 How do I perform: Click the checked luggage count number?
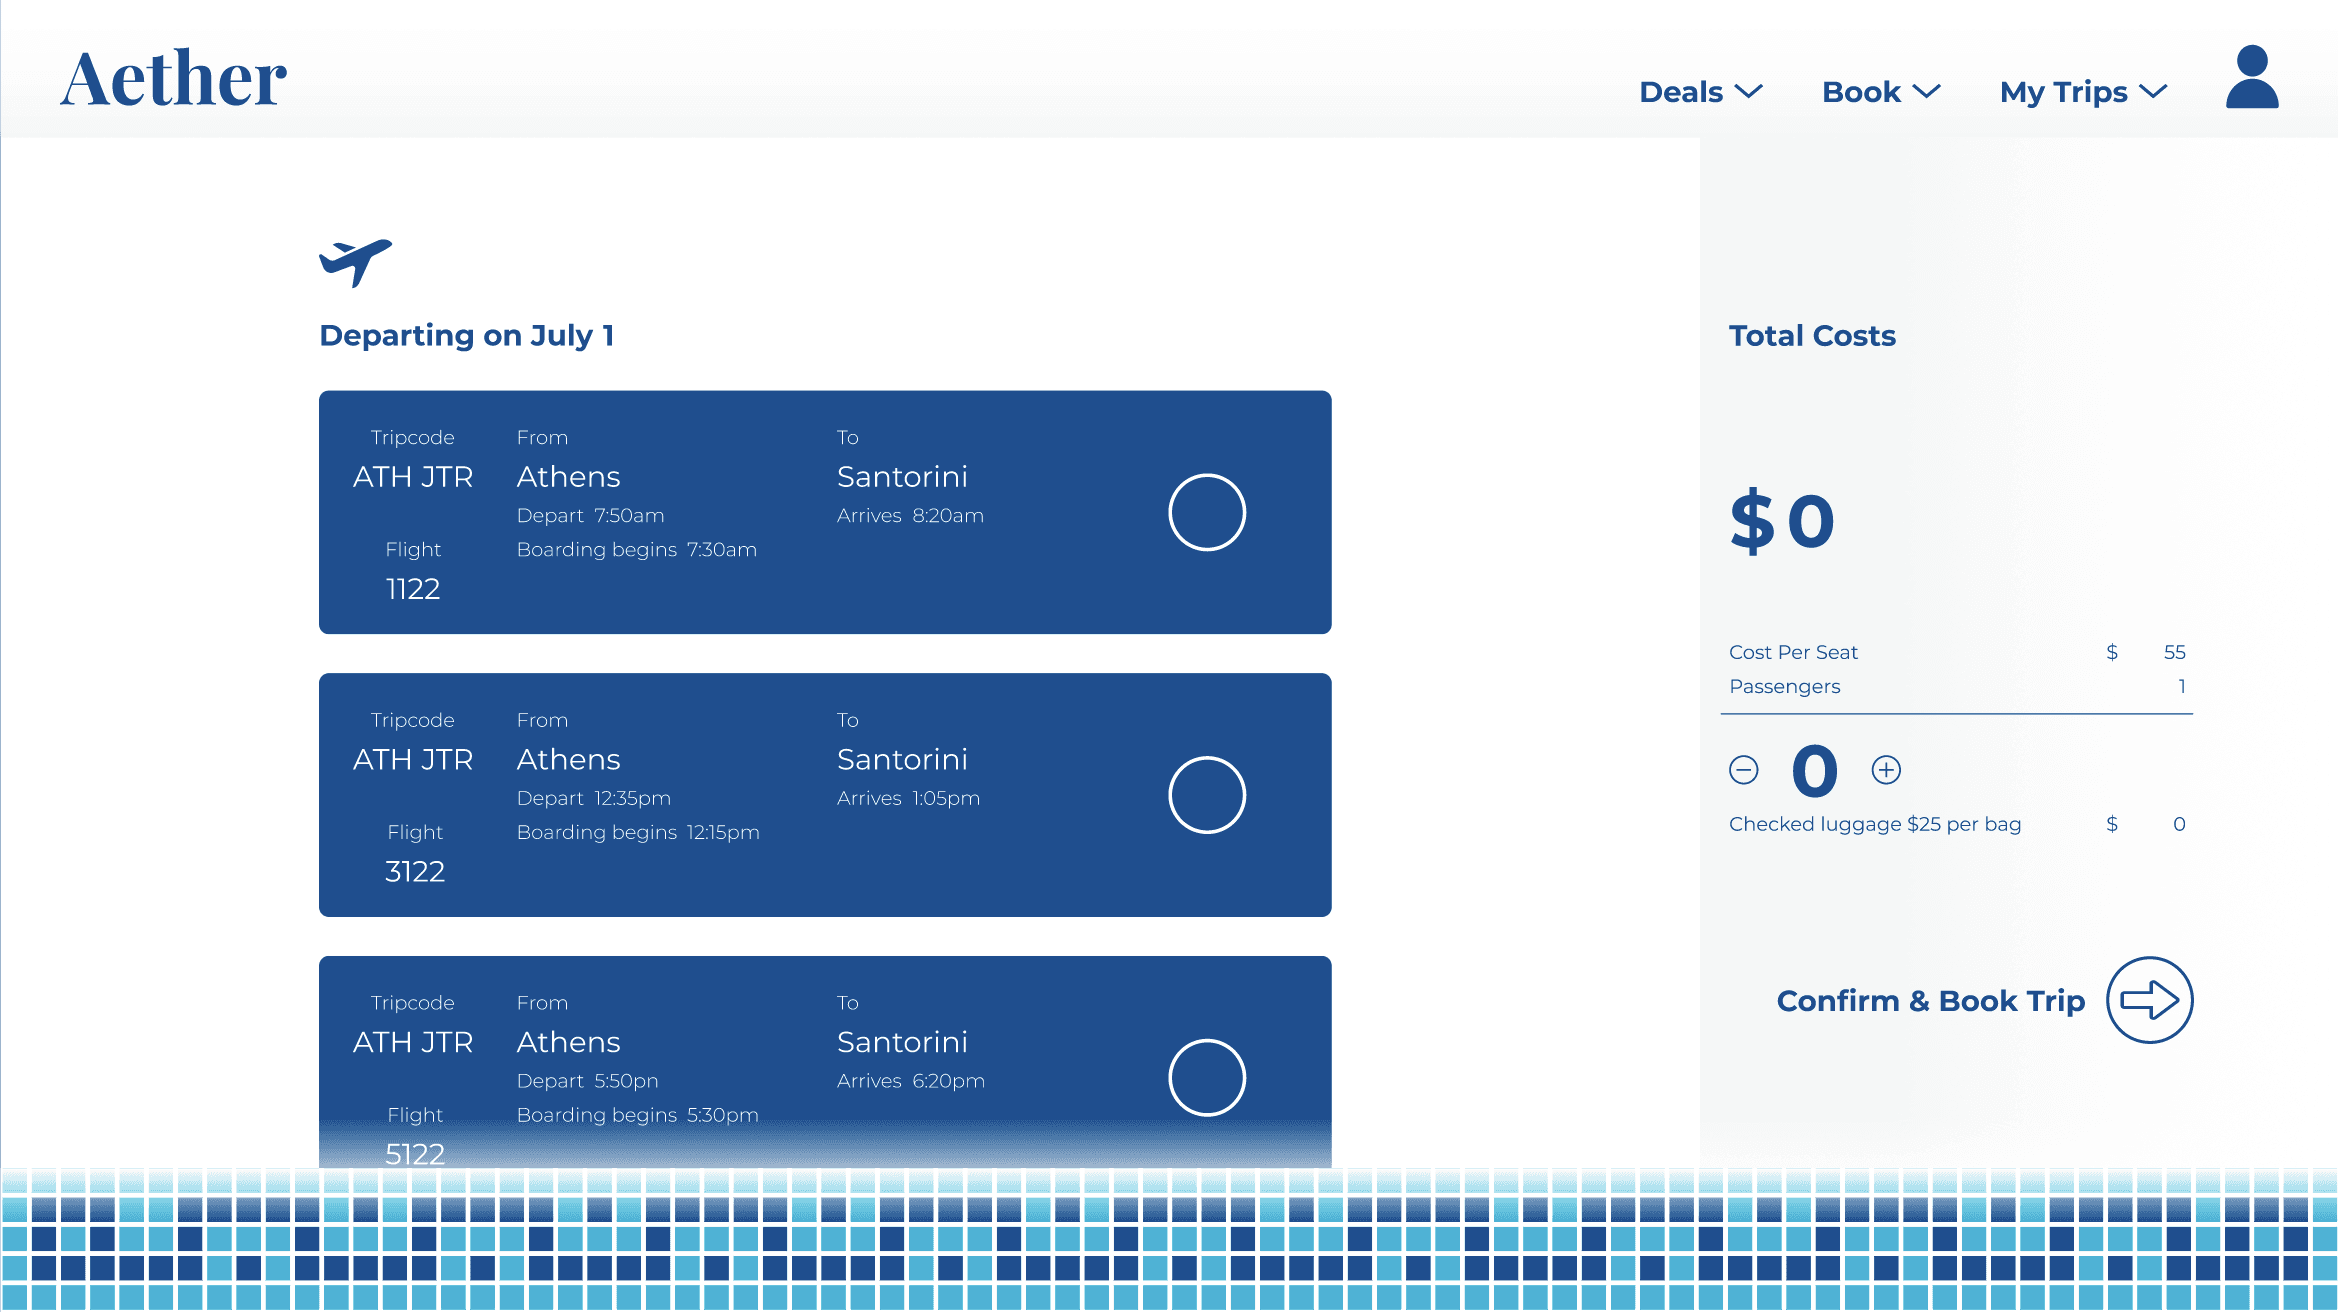click(1814, 771)
